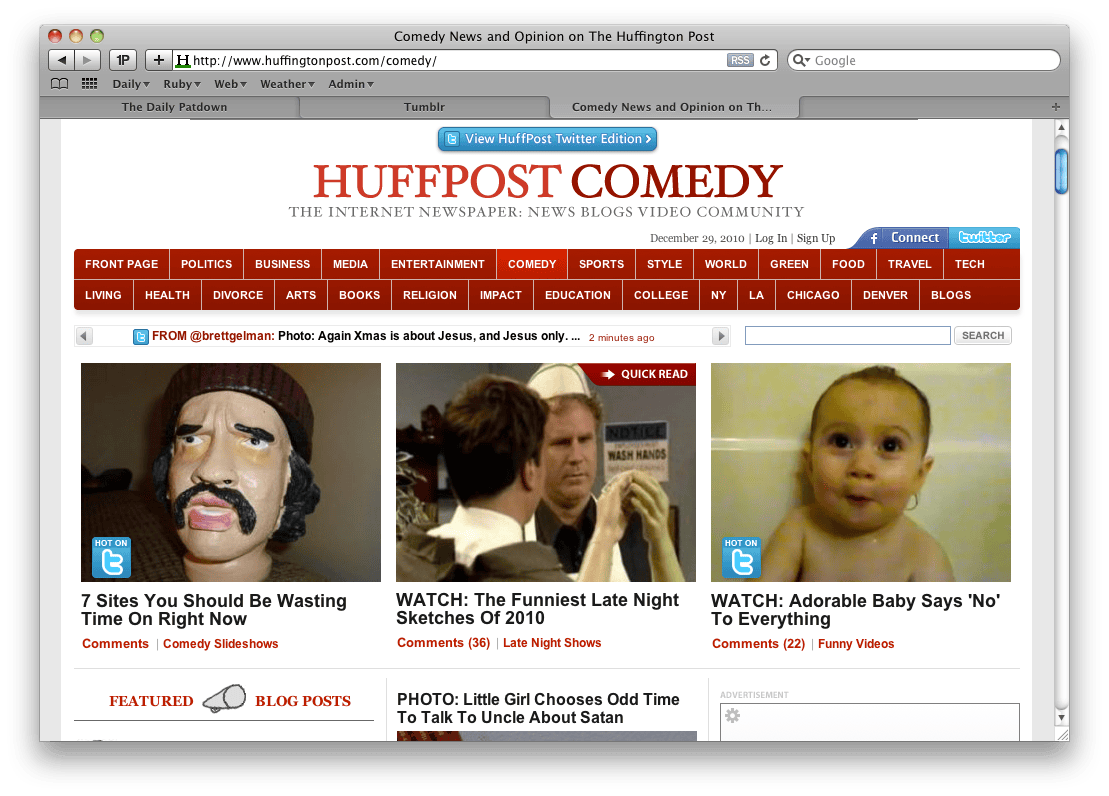
Task: Switch to The Daily Patdown tab
Action: pyautogui.click(x=174, y=107)
